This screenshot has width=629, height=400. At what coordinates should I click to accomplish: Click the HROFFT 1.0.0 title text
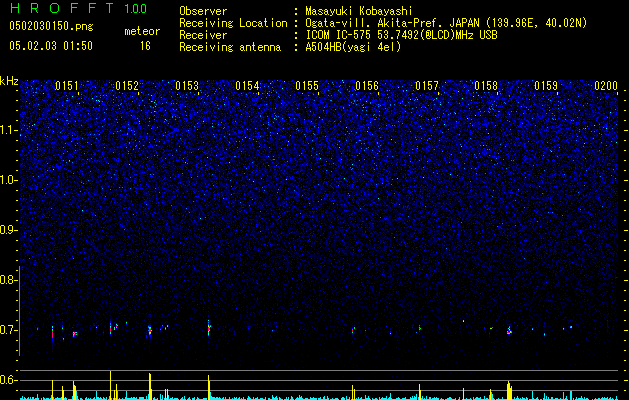click(78, 8)
